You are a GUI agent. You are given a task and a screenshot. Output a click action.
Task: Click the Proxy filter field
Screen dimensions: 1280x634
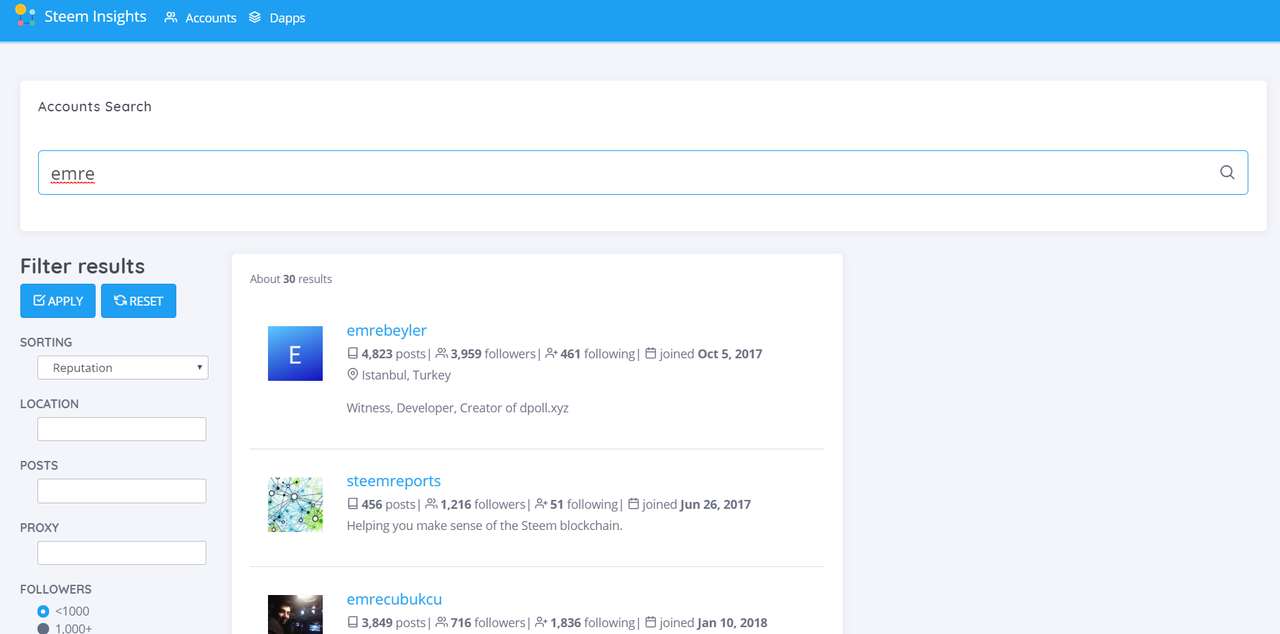[122, 553]
